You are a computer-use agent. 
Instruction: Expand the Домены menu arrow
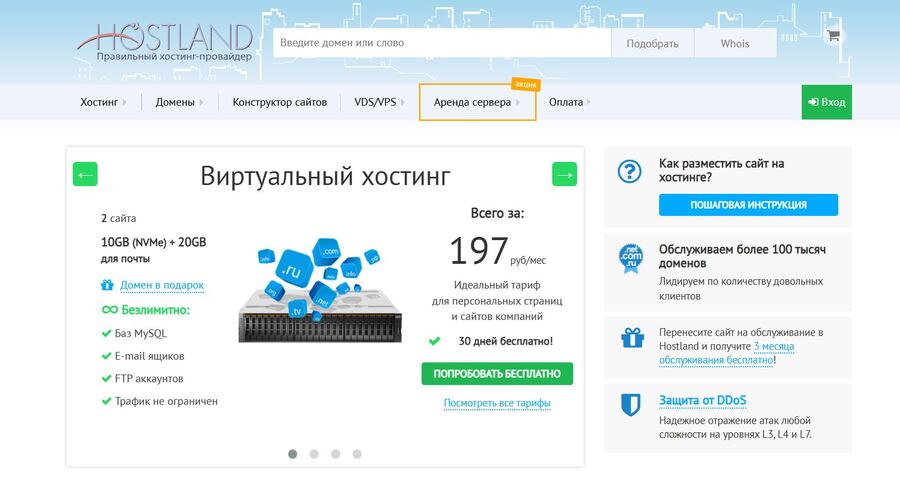pyautogui.click(x=201, y=103)
